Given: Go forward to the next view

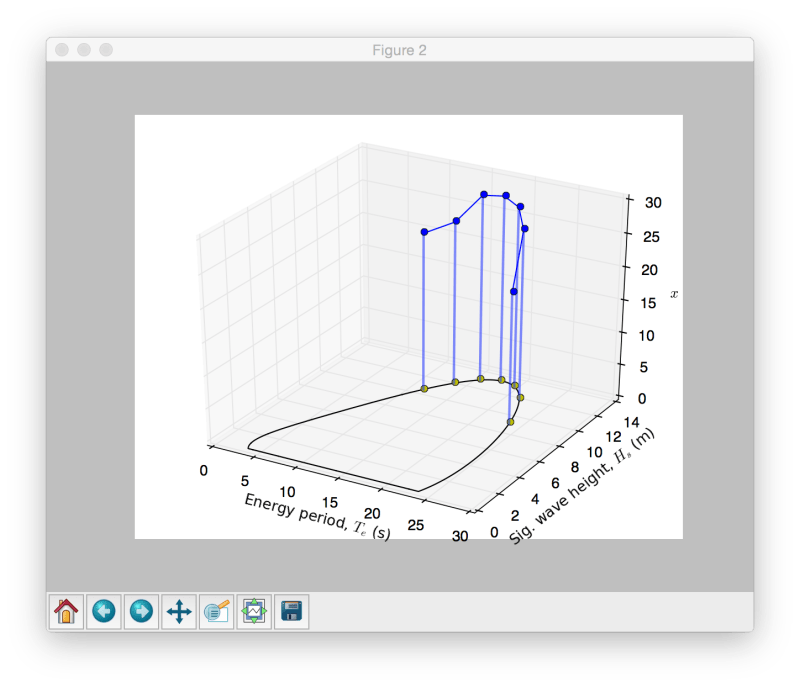Looking at the screenshot, I should (x=142, y=610).
